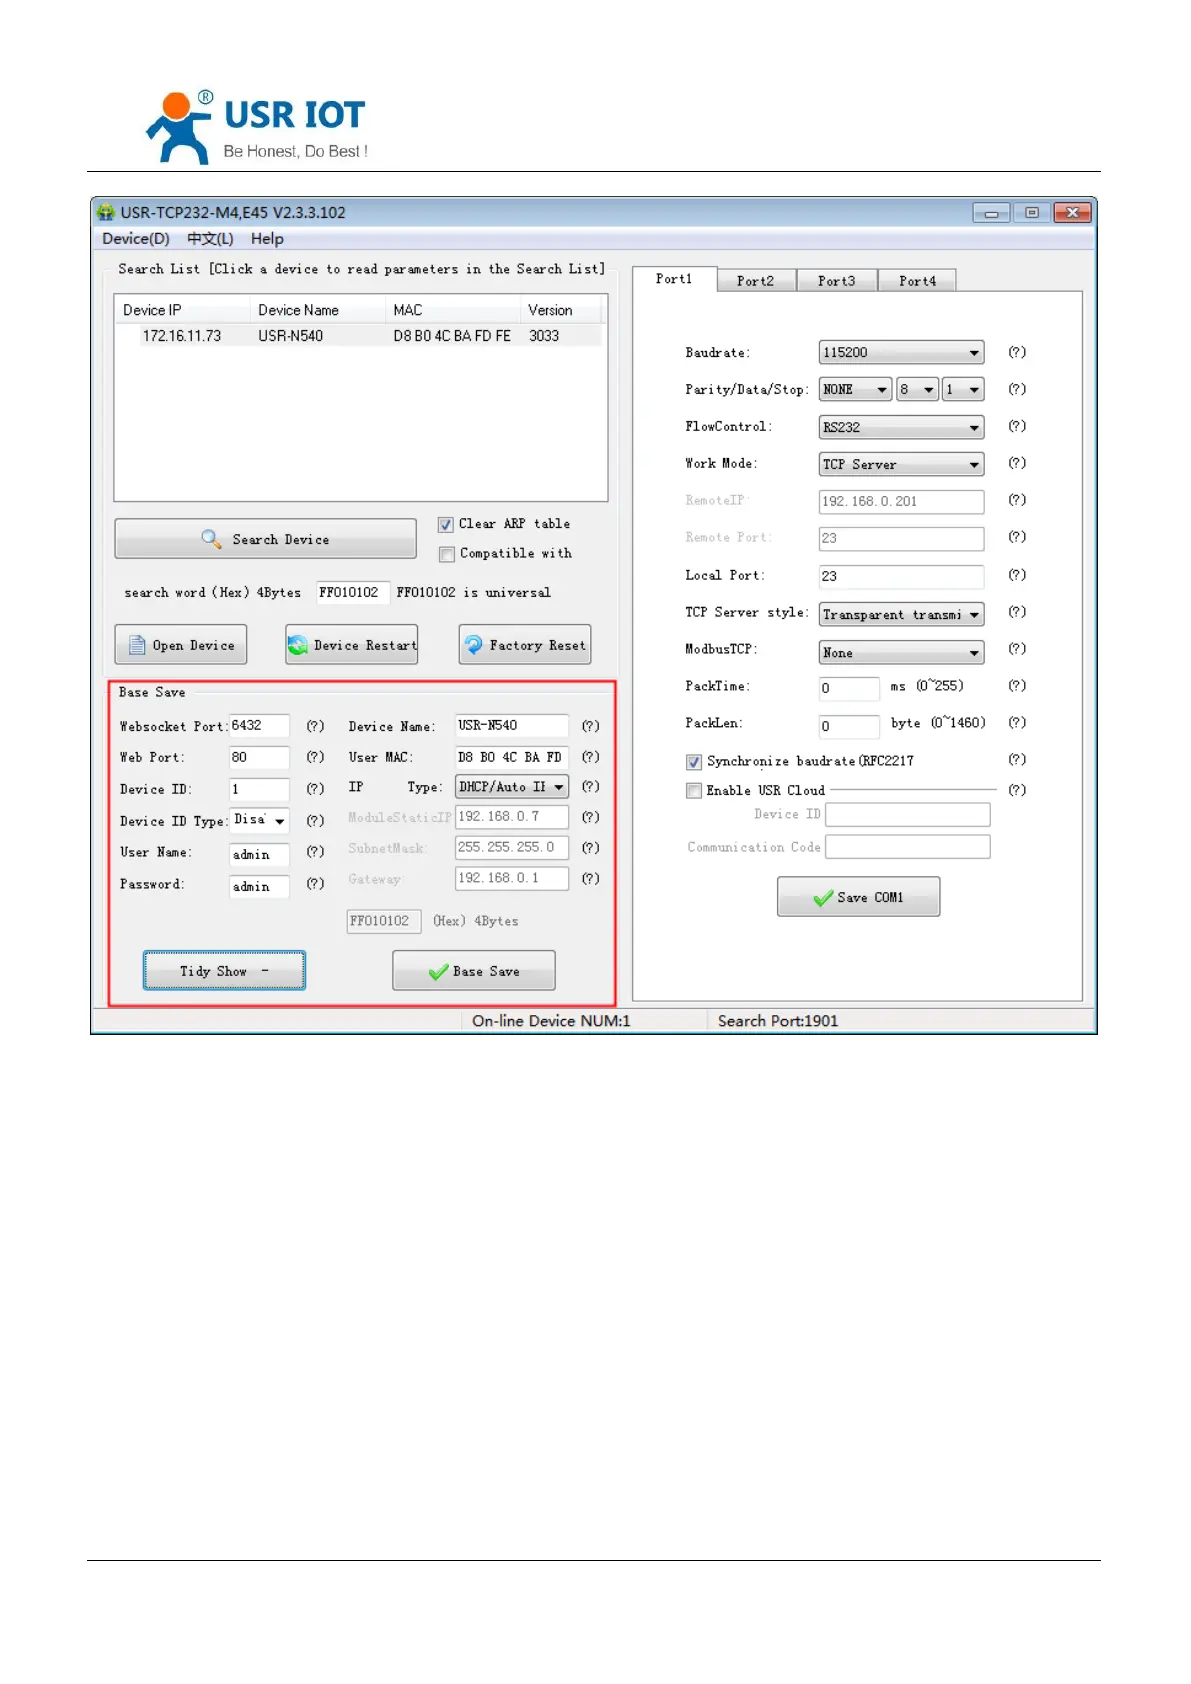Open the IP Type dropdown
1191x1684 pixels.
512,787
